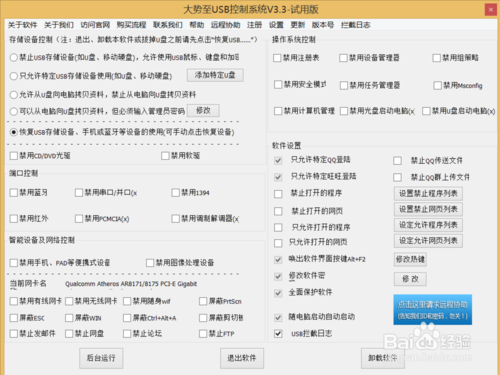Screen dimensions: 500x375
Task: Click 设置禁止网页列表 button
Action: (x=428, y=209)
